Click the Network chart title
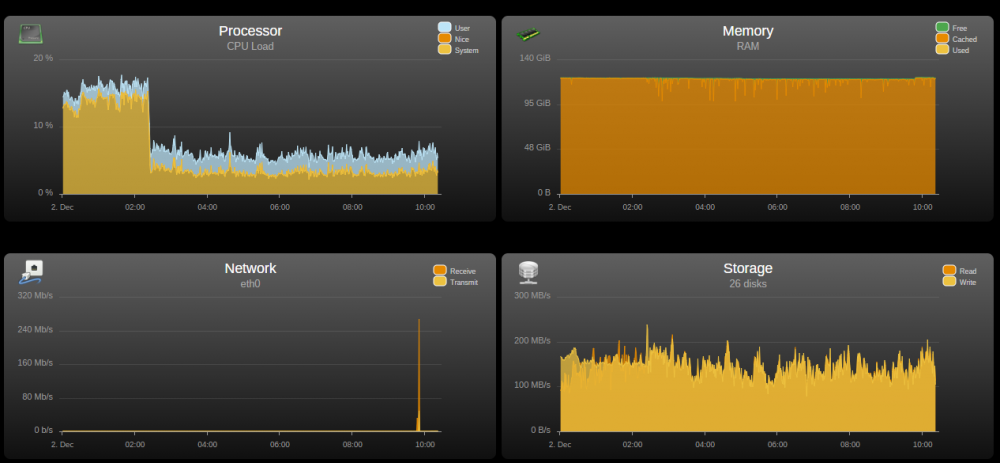Image resolution: width=1000 pixels, height=463 pixels. [x=250, y=268]
